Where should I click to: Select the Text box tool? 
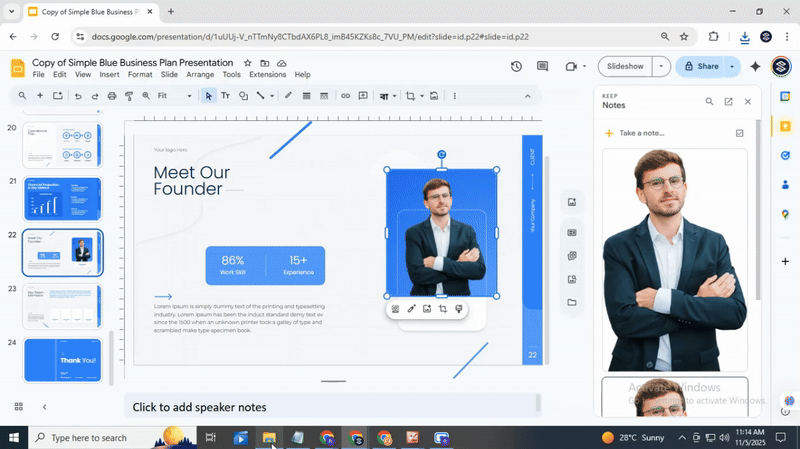click(x=225, y=96)
